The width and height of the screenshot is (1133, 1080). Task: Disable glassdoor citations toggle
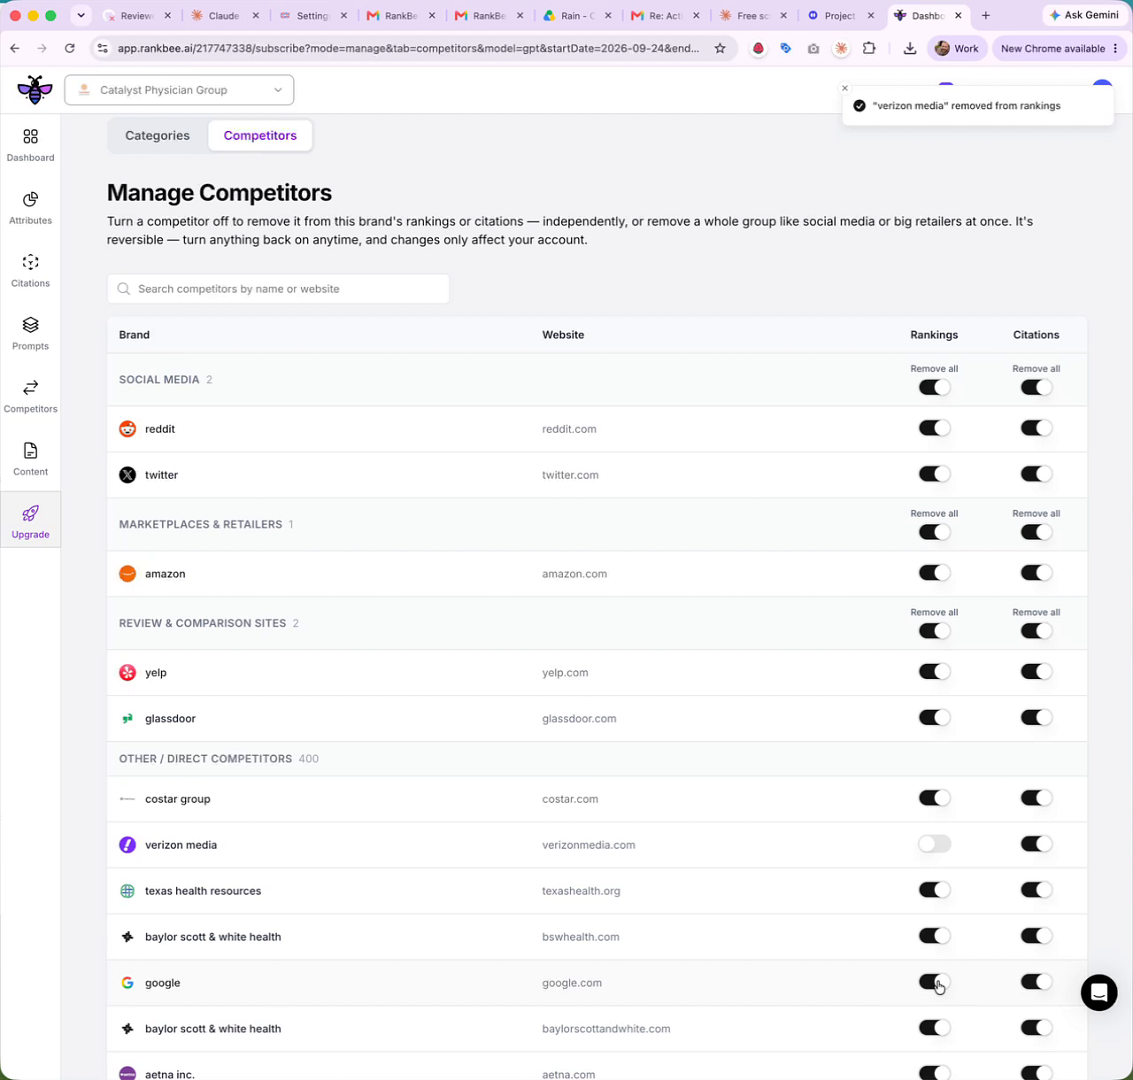tap(1035, 718)
